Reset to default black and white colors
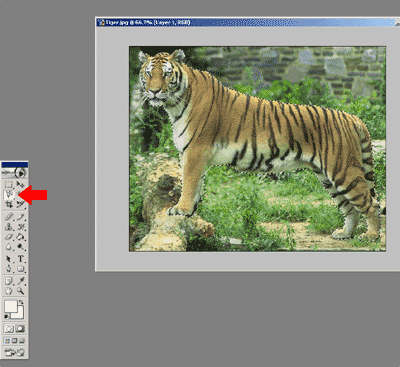Viewport: 400px width, 367px height. point(7,316)
